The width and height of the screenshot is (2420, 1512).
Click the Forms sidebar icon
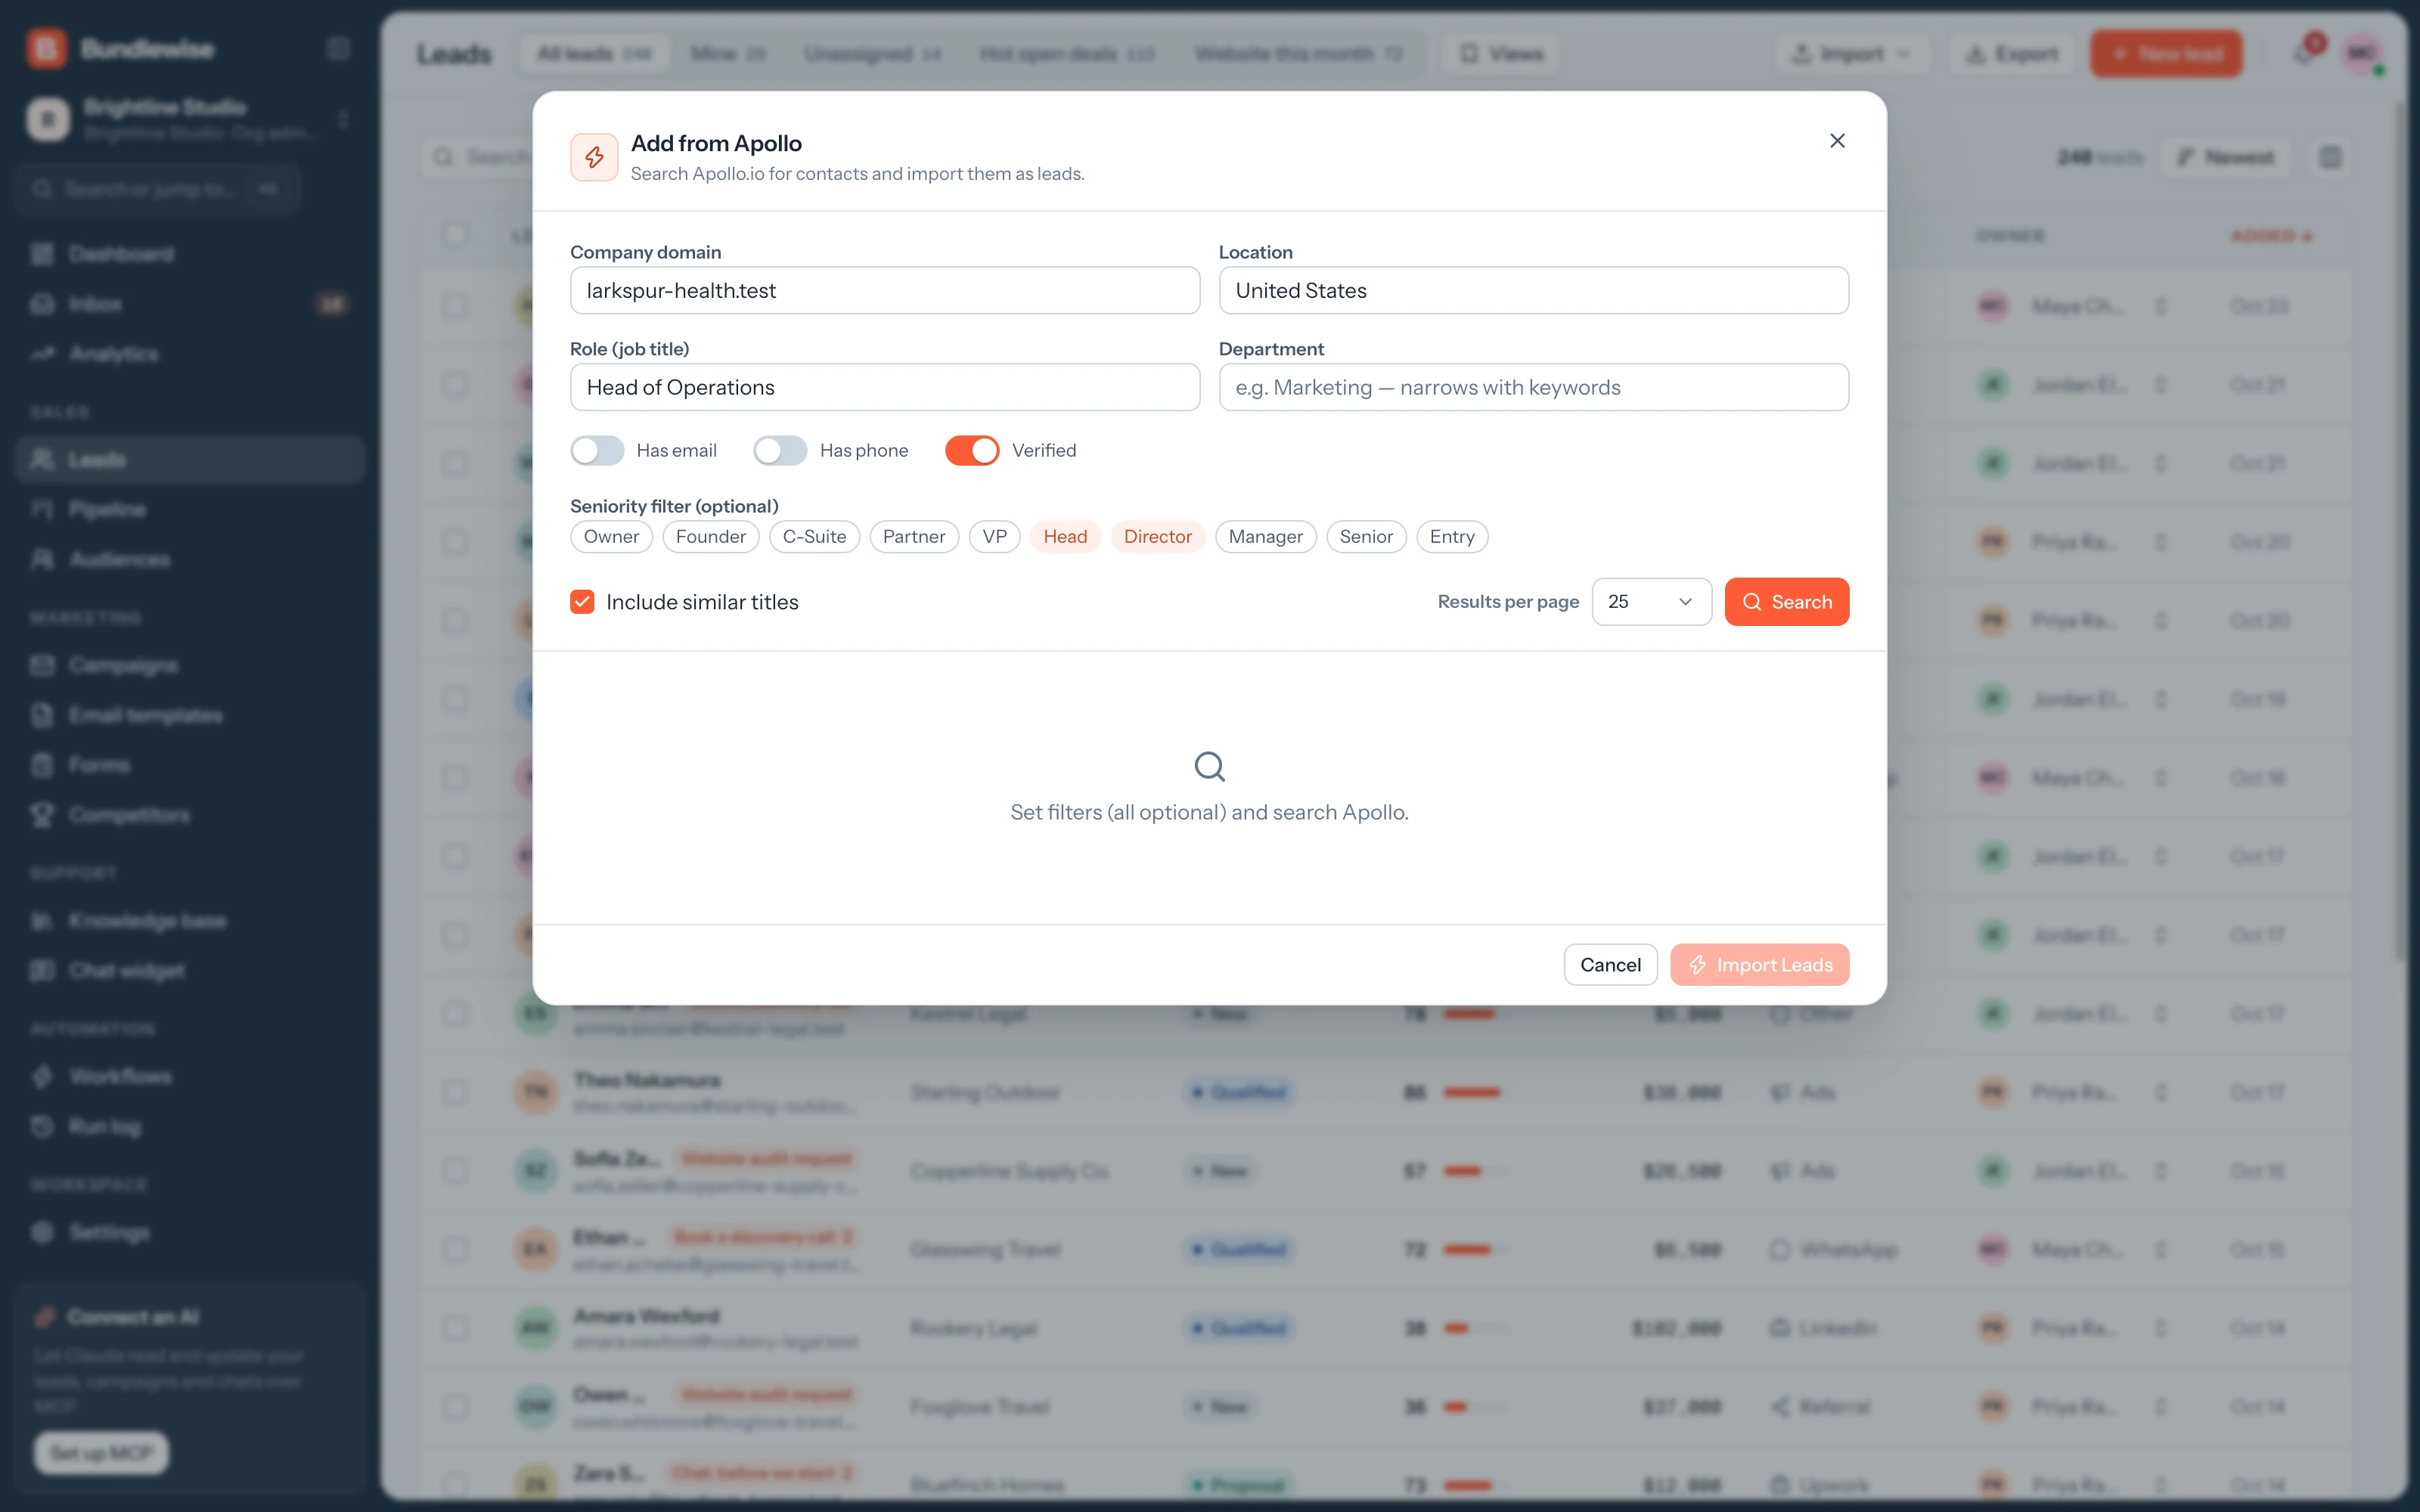click(x=42, y=766)
